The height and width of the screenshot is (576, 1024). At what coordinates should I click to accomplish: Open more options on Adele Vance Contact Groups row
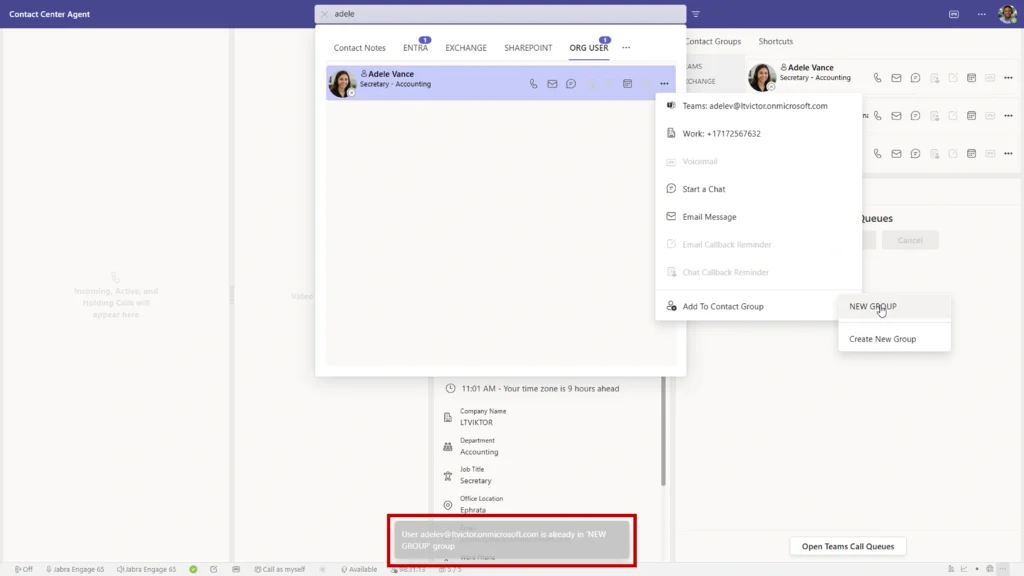click(1008, 78)
